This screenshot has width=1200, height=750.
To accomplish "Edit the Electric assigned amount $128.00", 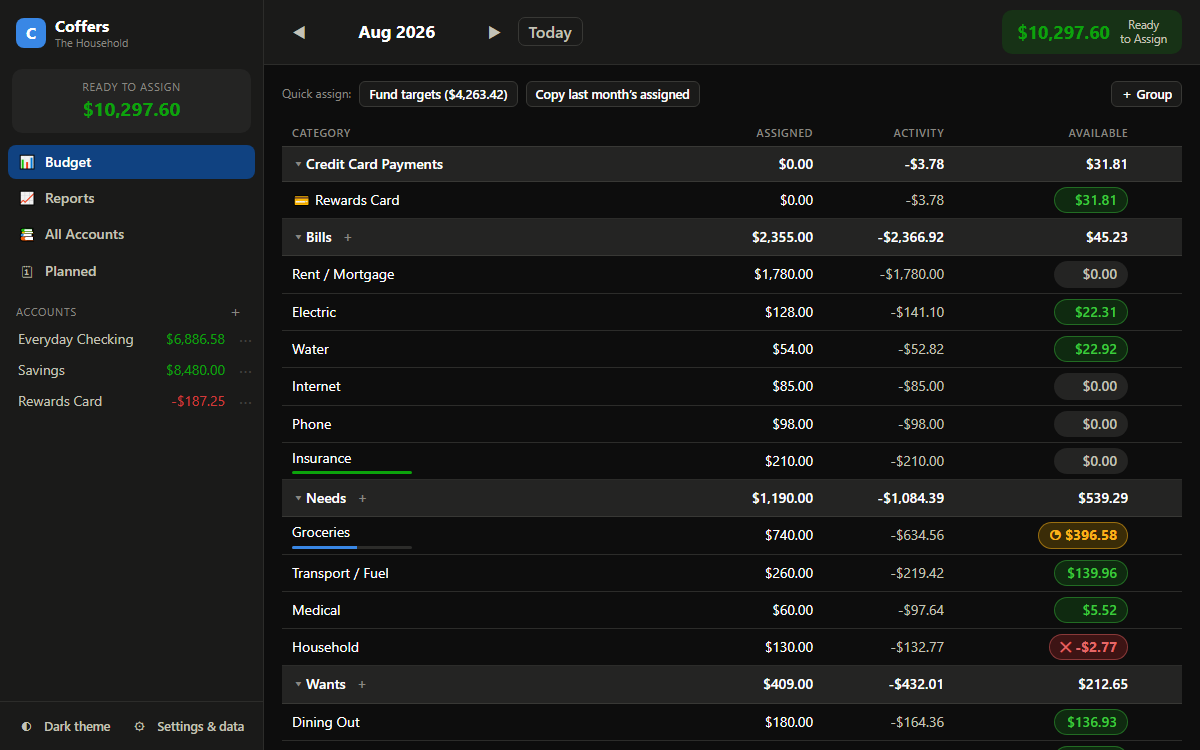I will pos(789,312).
